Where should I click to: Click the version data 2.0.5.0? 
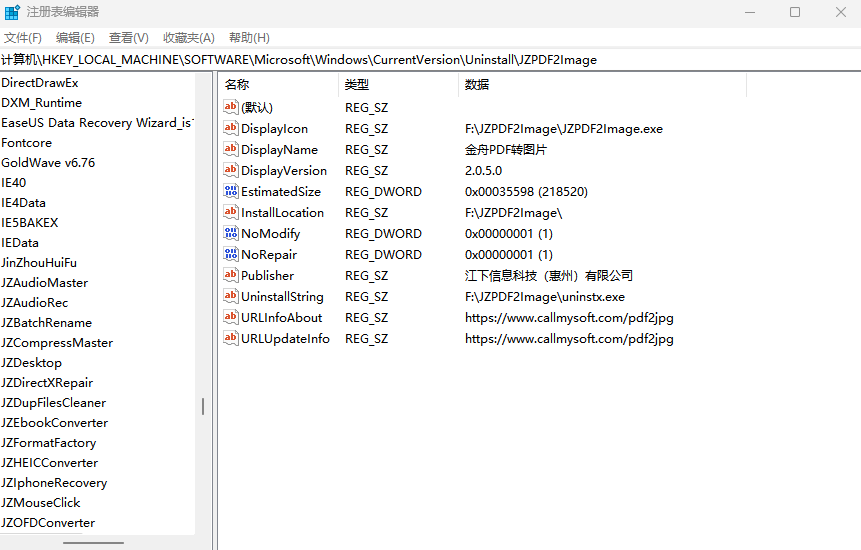tap(483, 171)
